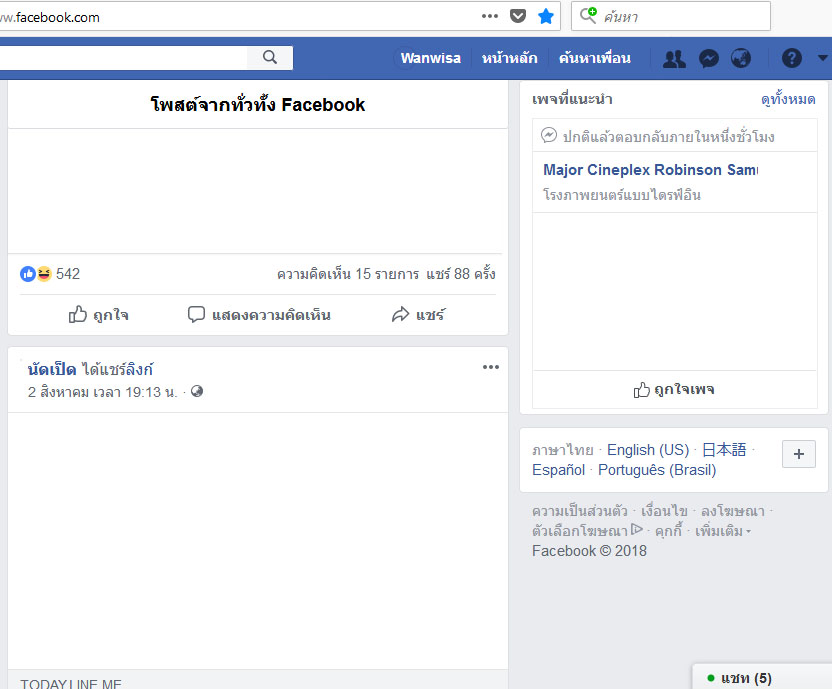The image size is (832, 689).
Task: Click the public audience globe icon
Action: pyautogui.click(x=197, y=391)
